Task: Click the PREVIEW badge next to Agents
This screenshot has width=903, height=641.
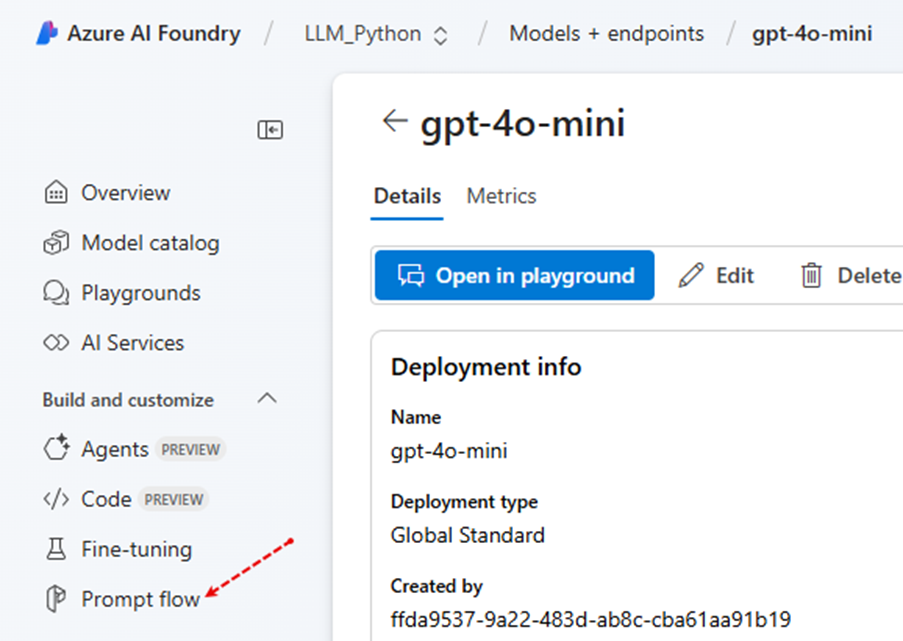Action: pos(191,450)
